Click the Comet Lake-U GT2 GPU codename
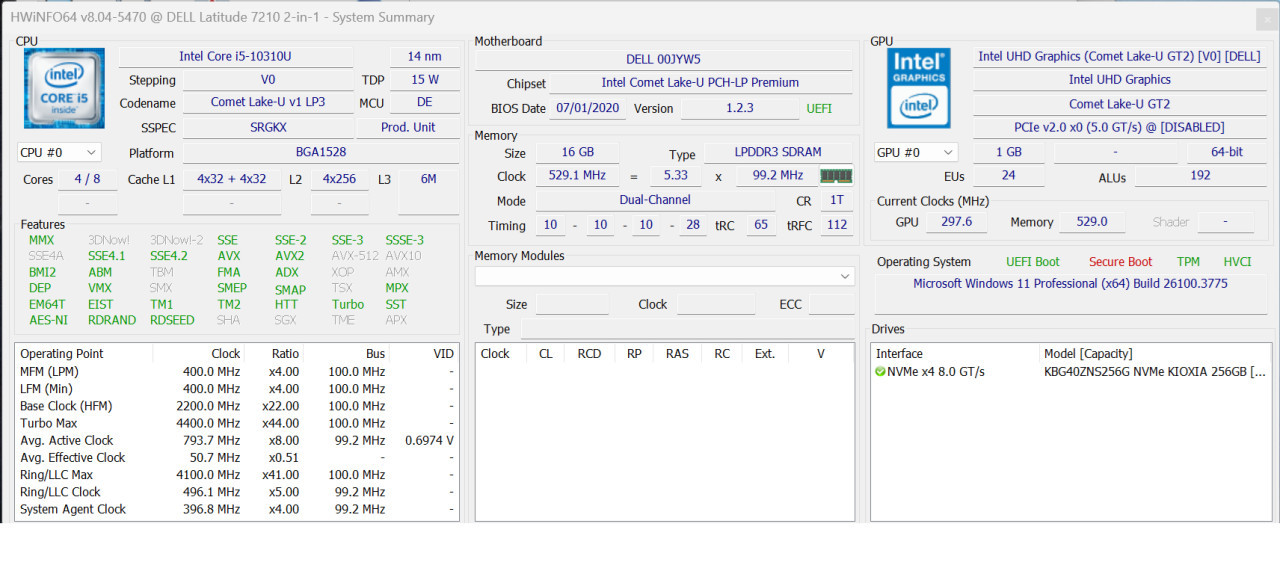 click(x=1119, y=104)
